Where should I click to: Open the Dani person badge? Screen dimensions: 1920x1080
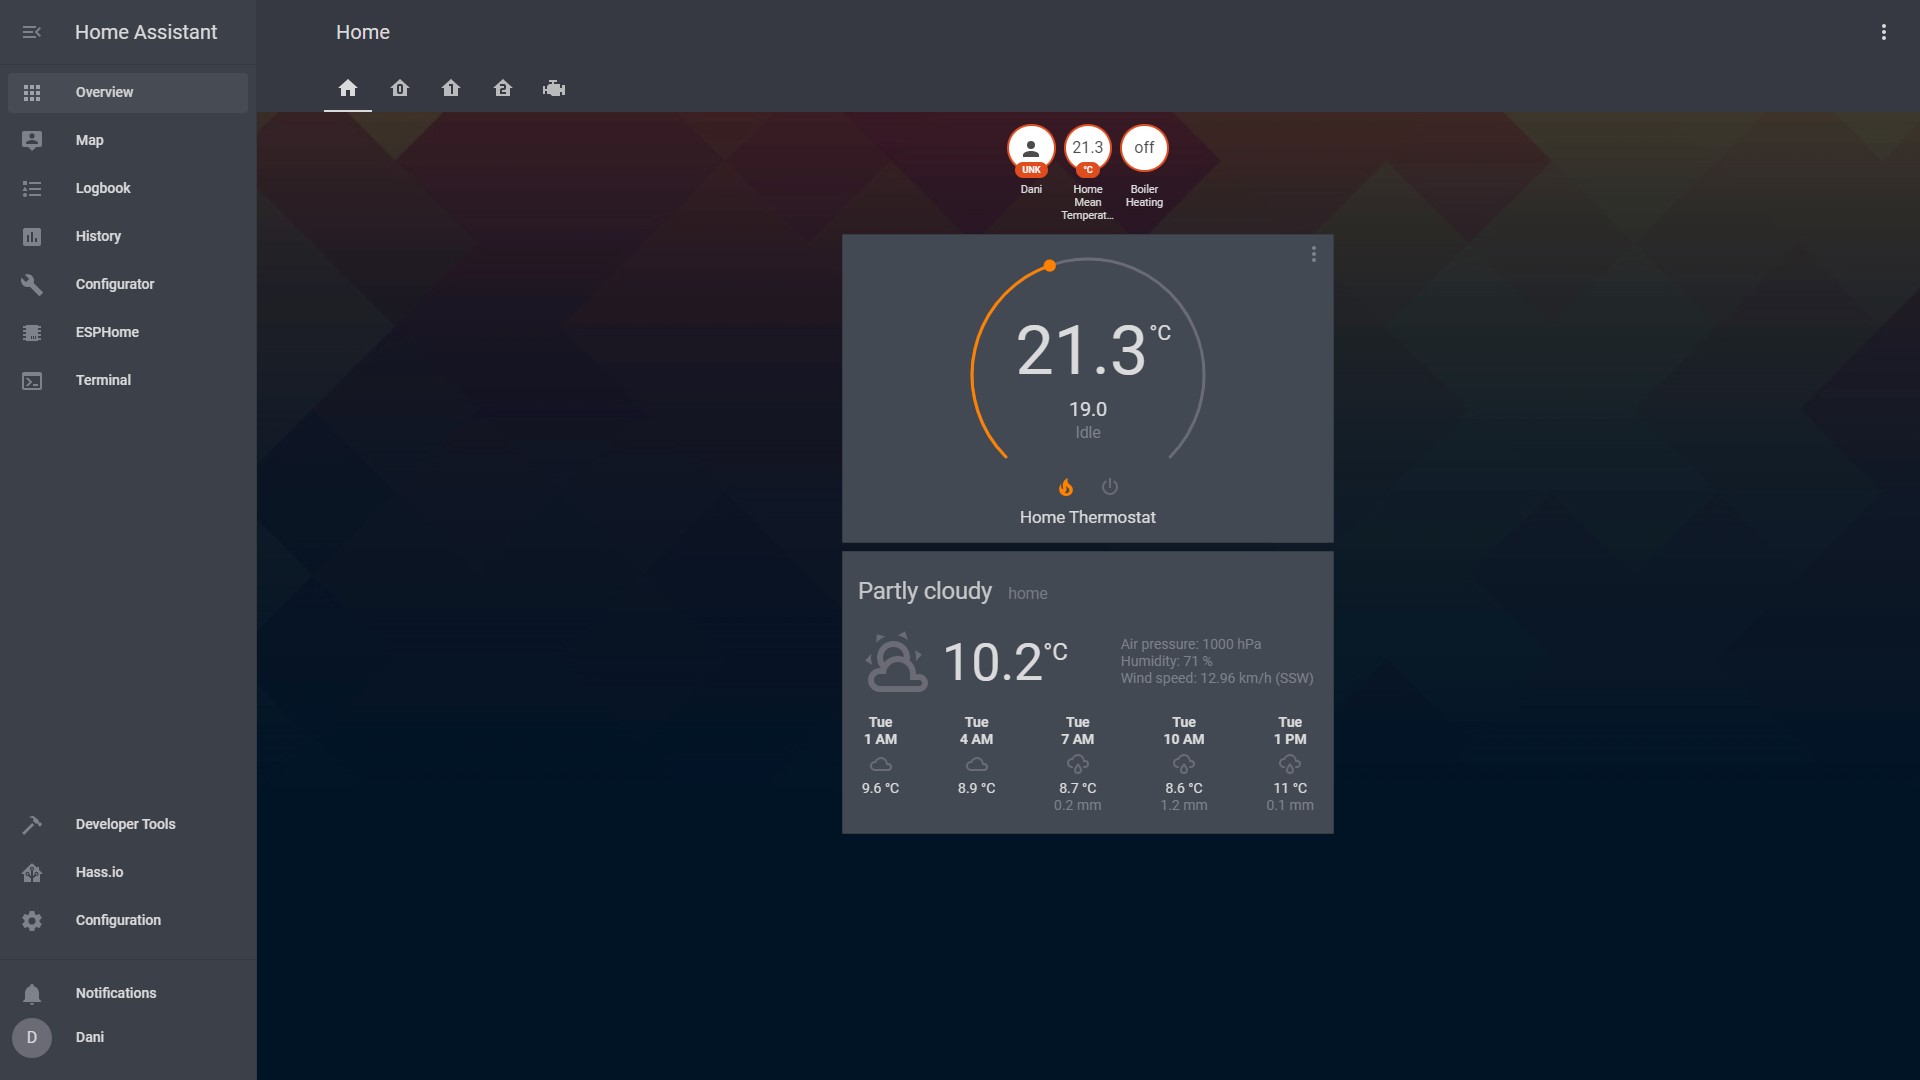click(1031, 148)
